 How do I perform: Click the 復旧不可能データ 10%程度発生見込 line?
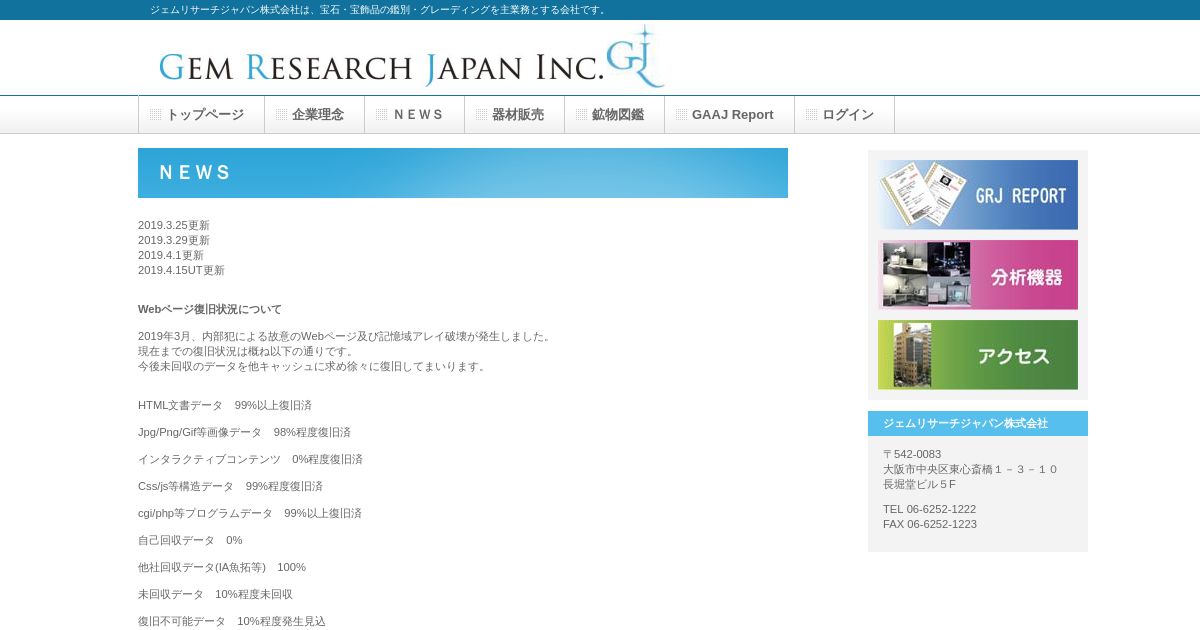pos(232,622)
